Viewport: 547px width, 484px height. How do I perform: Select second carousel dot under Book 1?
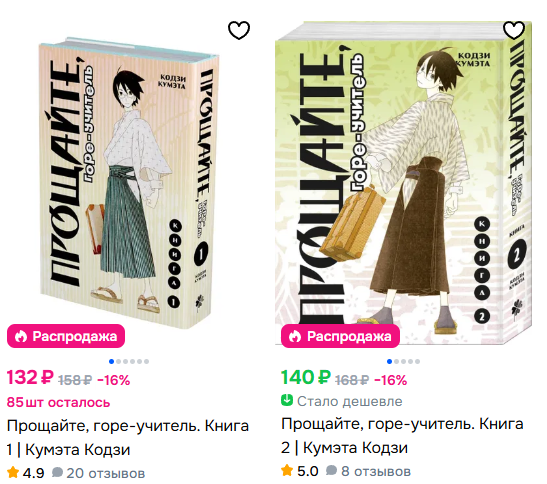click(119, 362)
